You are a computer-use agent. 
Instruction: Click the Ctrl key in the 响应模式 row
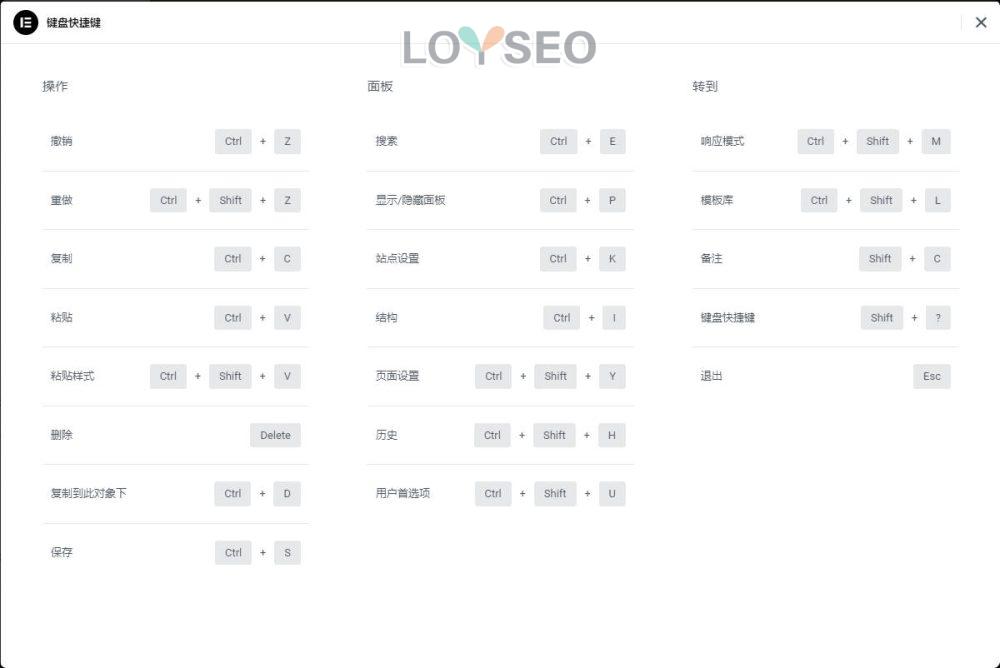click(x=816, y=142)
